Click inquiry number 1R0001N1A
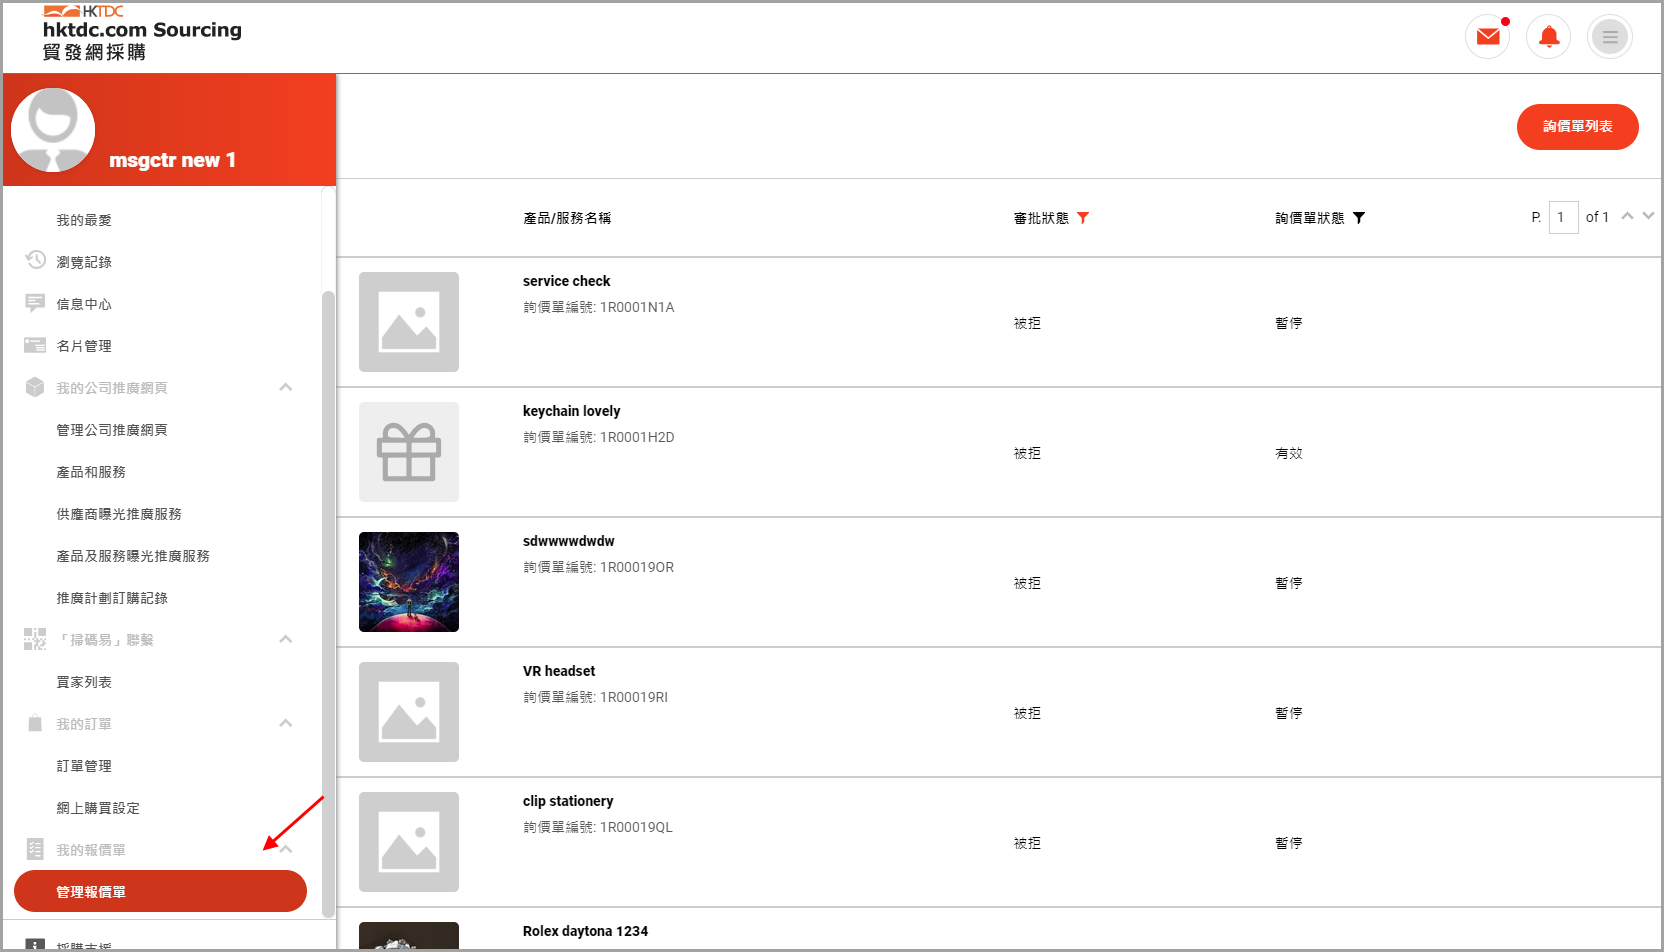The image size is (1664, 952). (637, 307)
